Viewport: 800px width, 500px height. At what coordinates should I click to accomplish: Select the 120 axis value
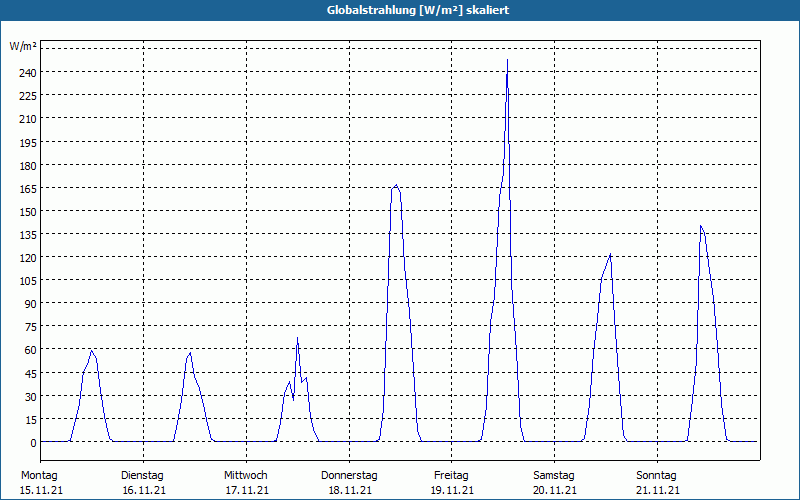[28, 258]
